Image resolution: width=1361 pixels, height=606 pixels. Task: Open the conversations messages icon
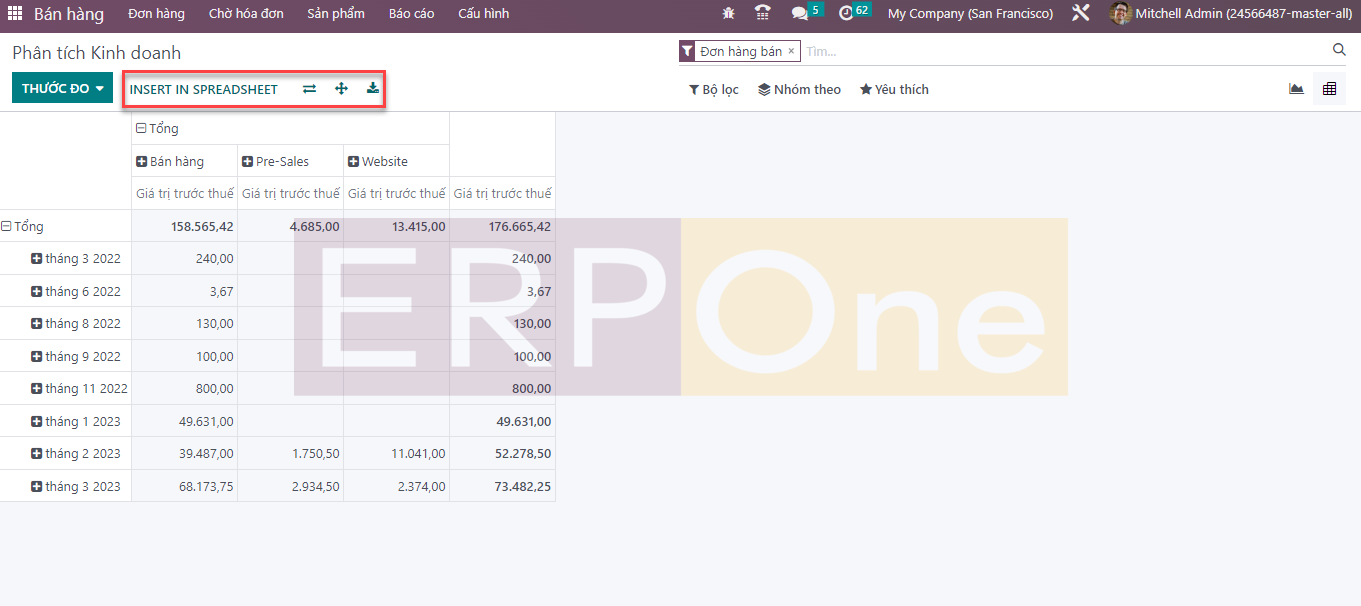tap(800, 14)
